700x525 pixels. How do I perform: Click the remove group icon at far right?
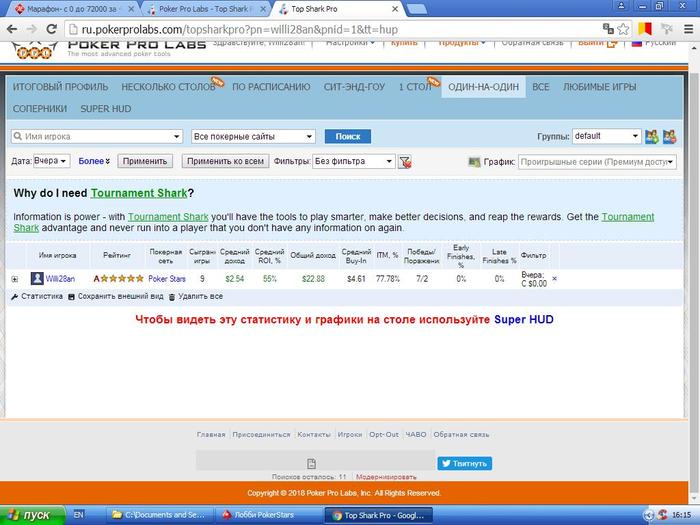670,137
